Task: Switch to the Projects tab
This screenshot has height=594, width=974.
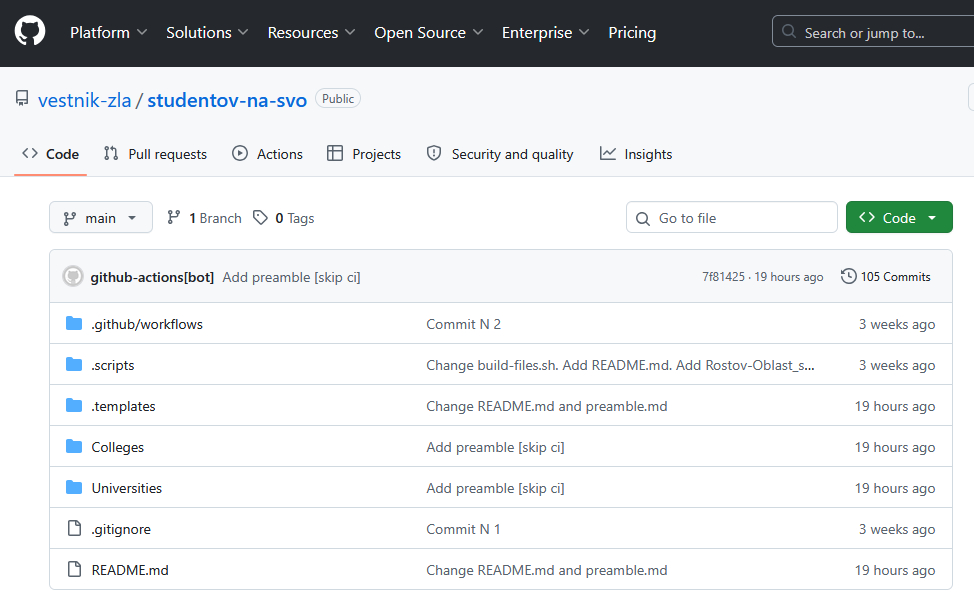Action: 364,153
